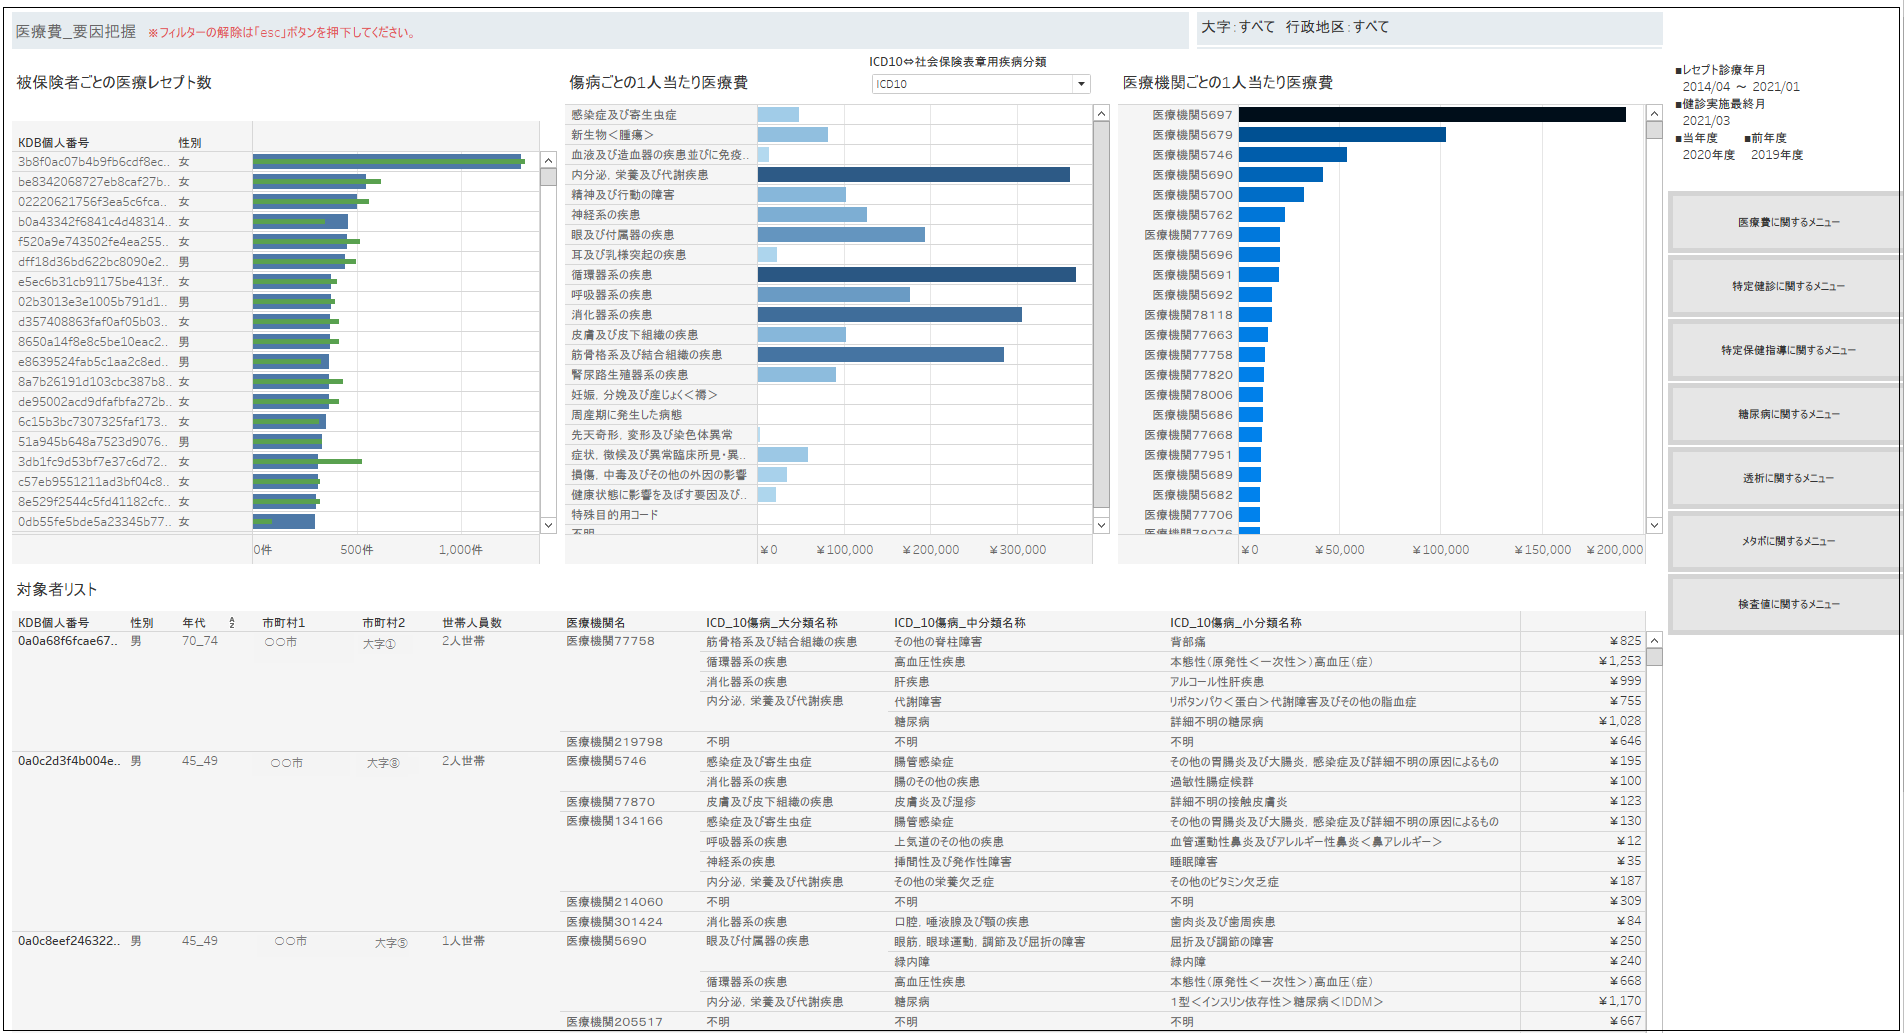Click the ¥1,170 cost value
This screenshot has width=1904, height=1033.
[x=1620, y=1001]
